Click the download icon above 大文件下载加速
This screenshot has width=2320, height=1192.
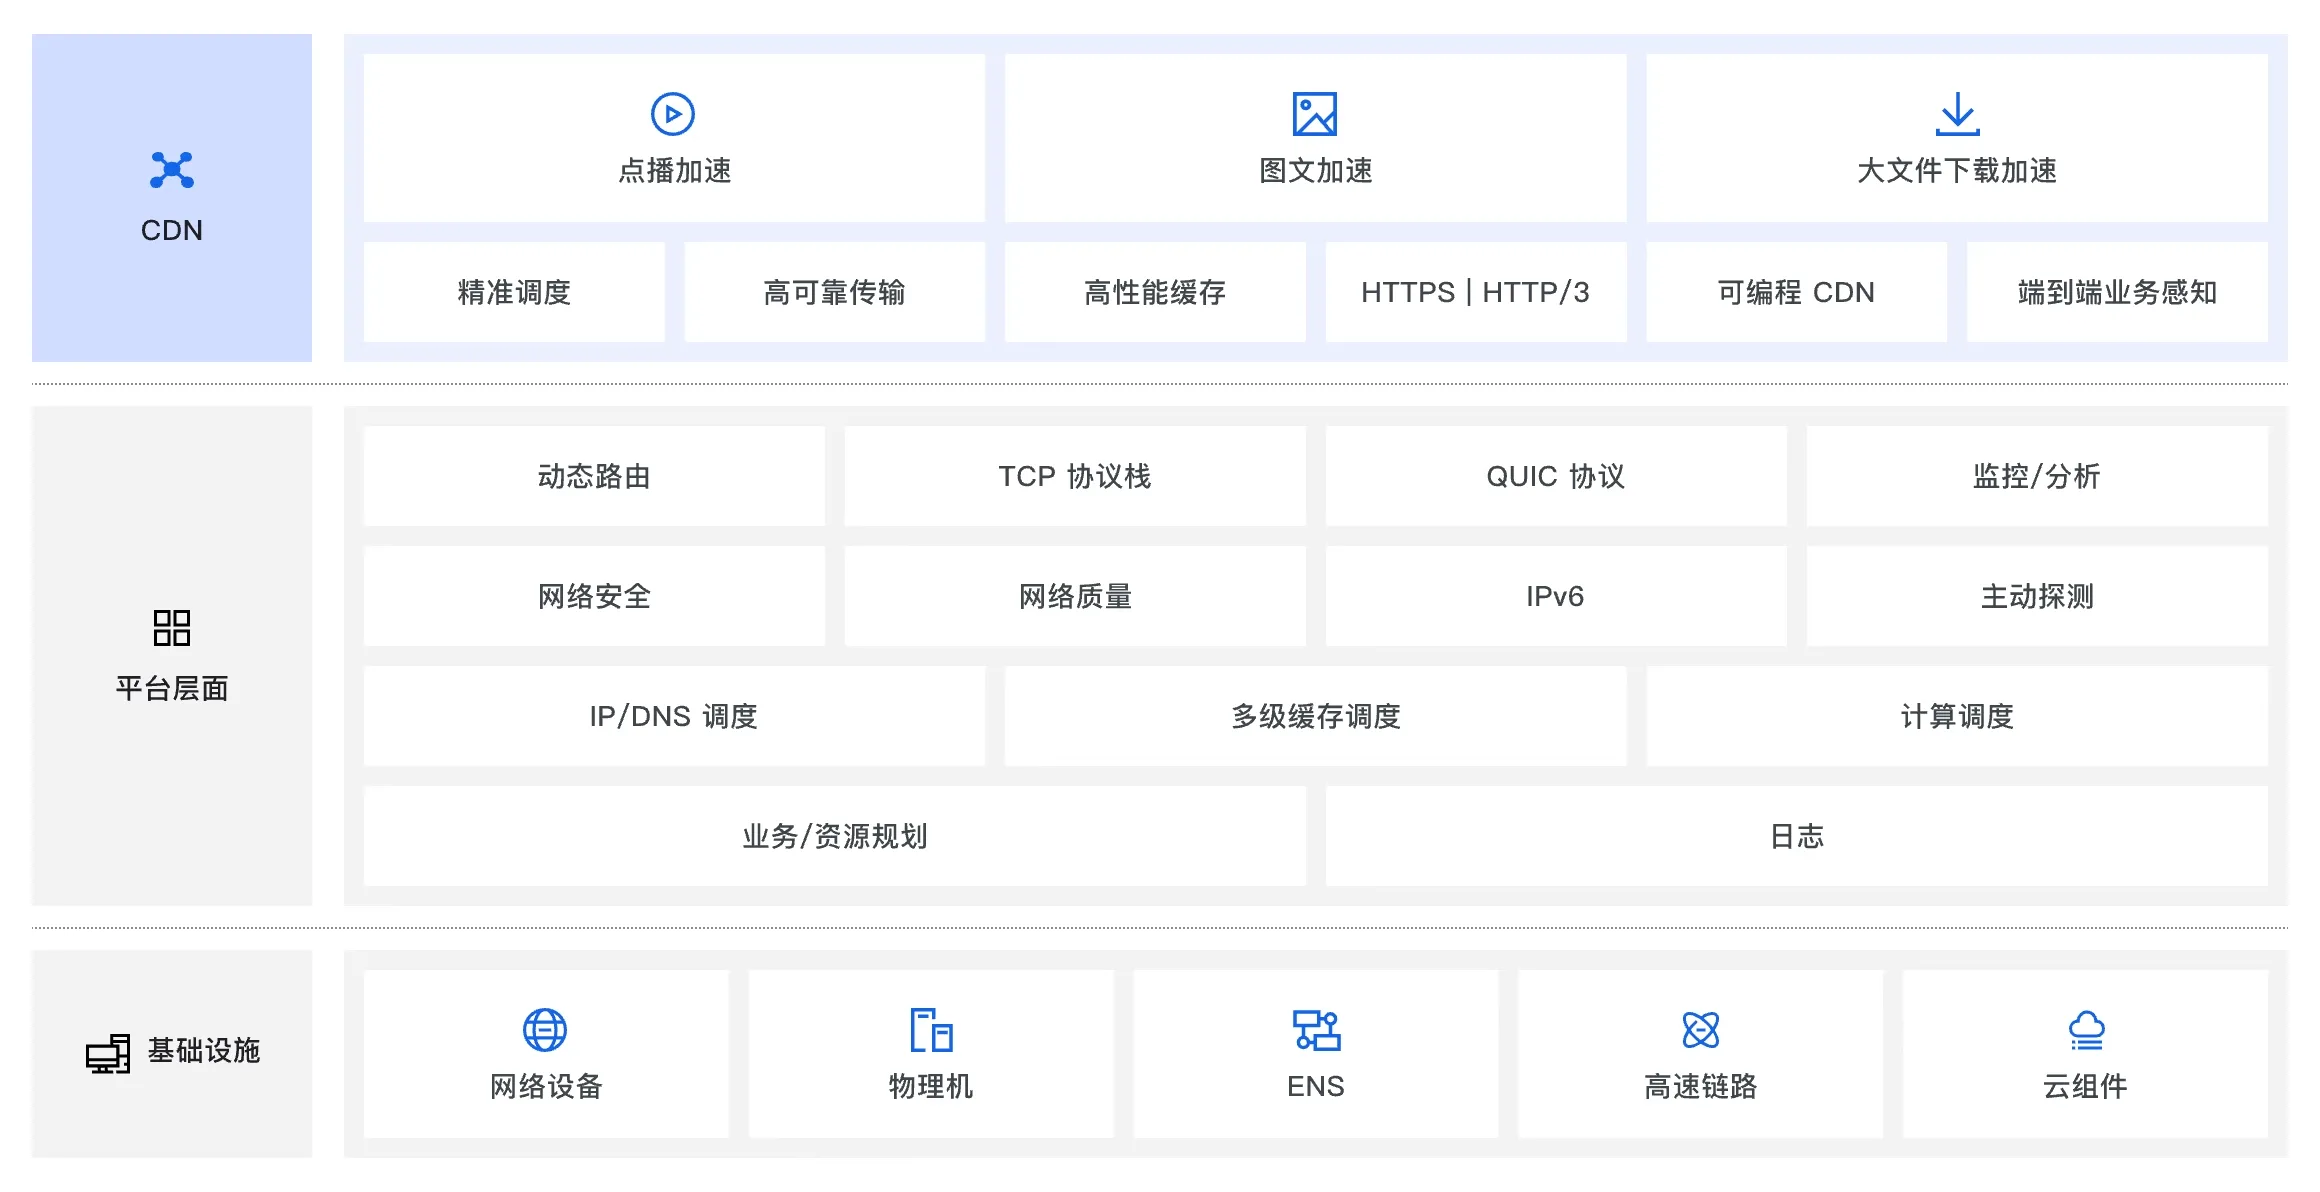[x=1956, y=113]
